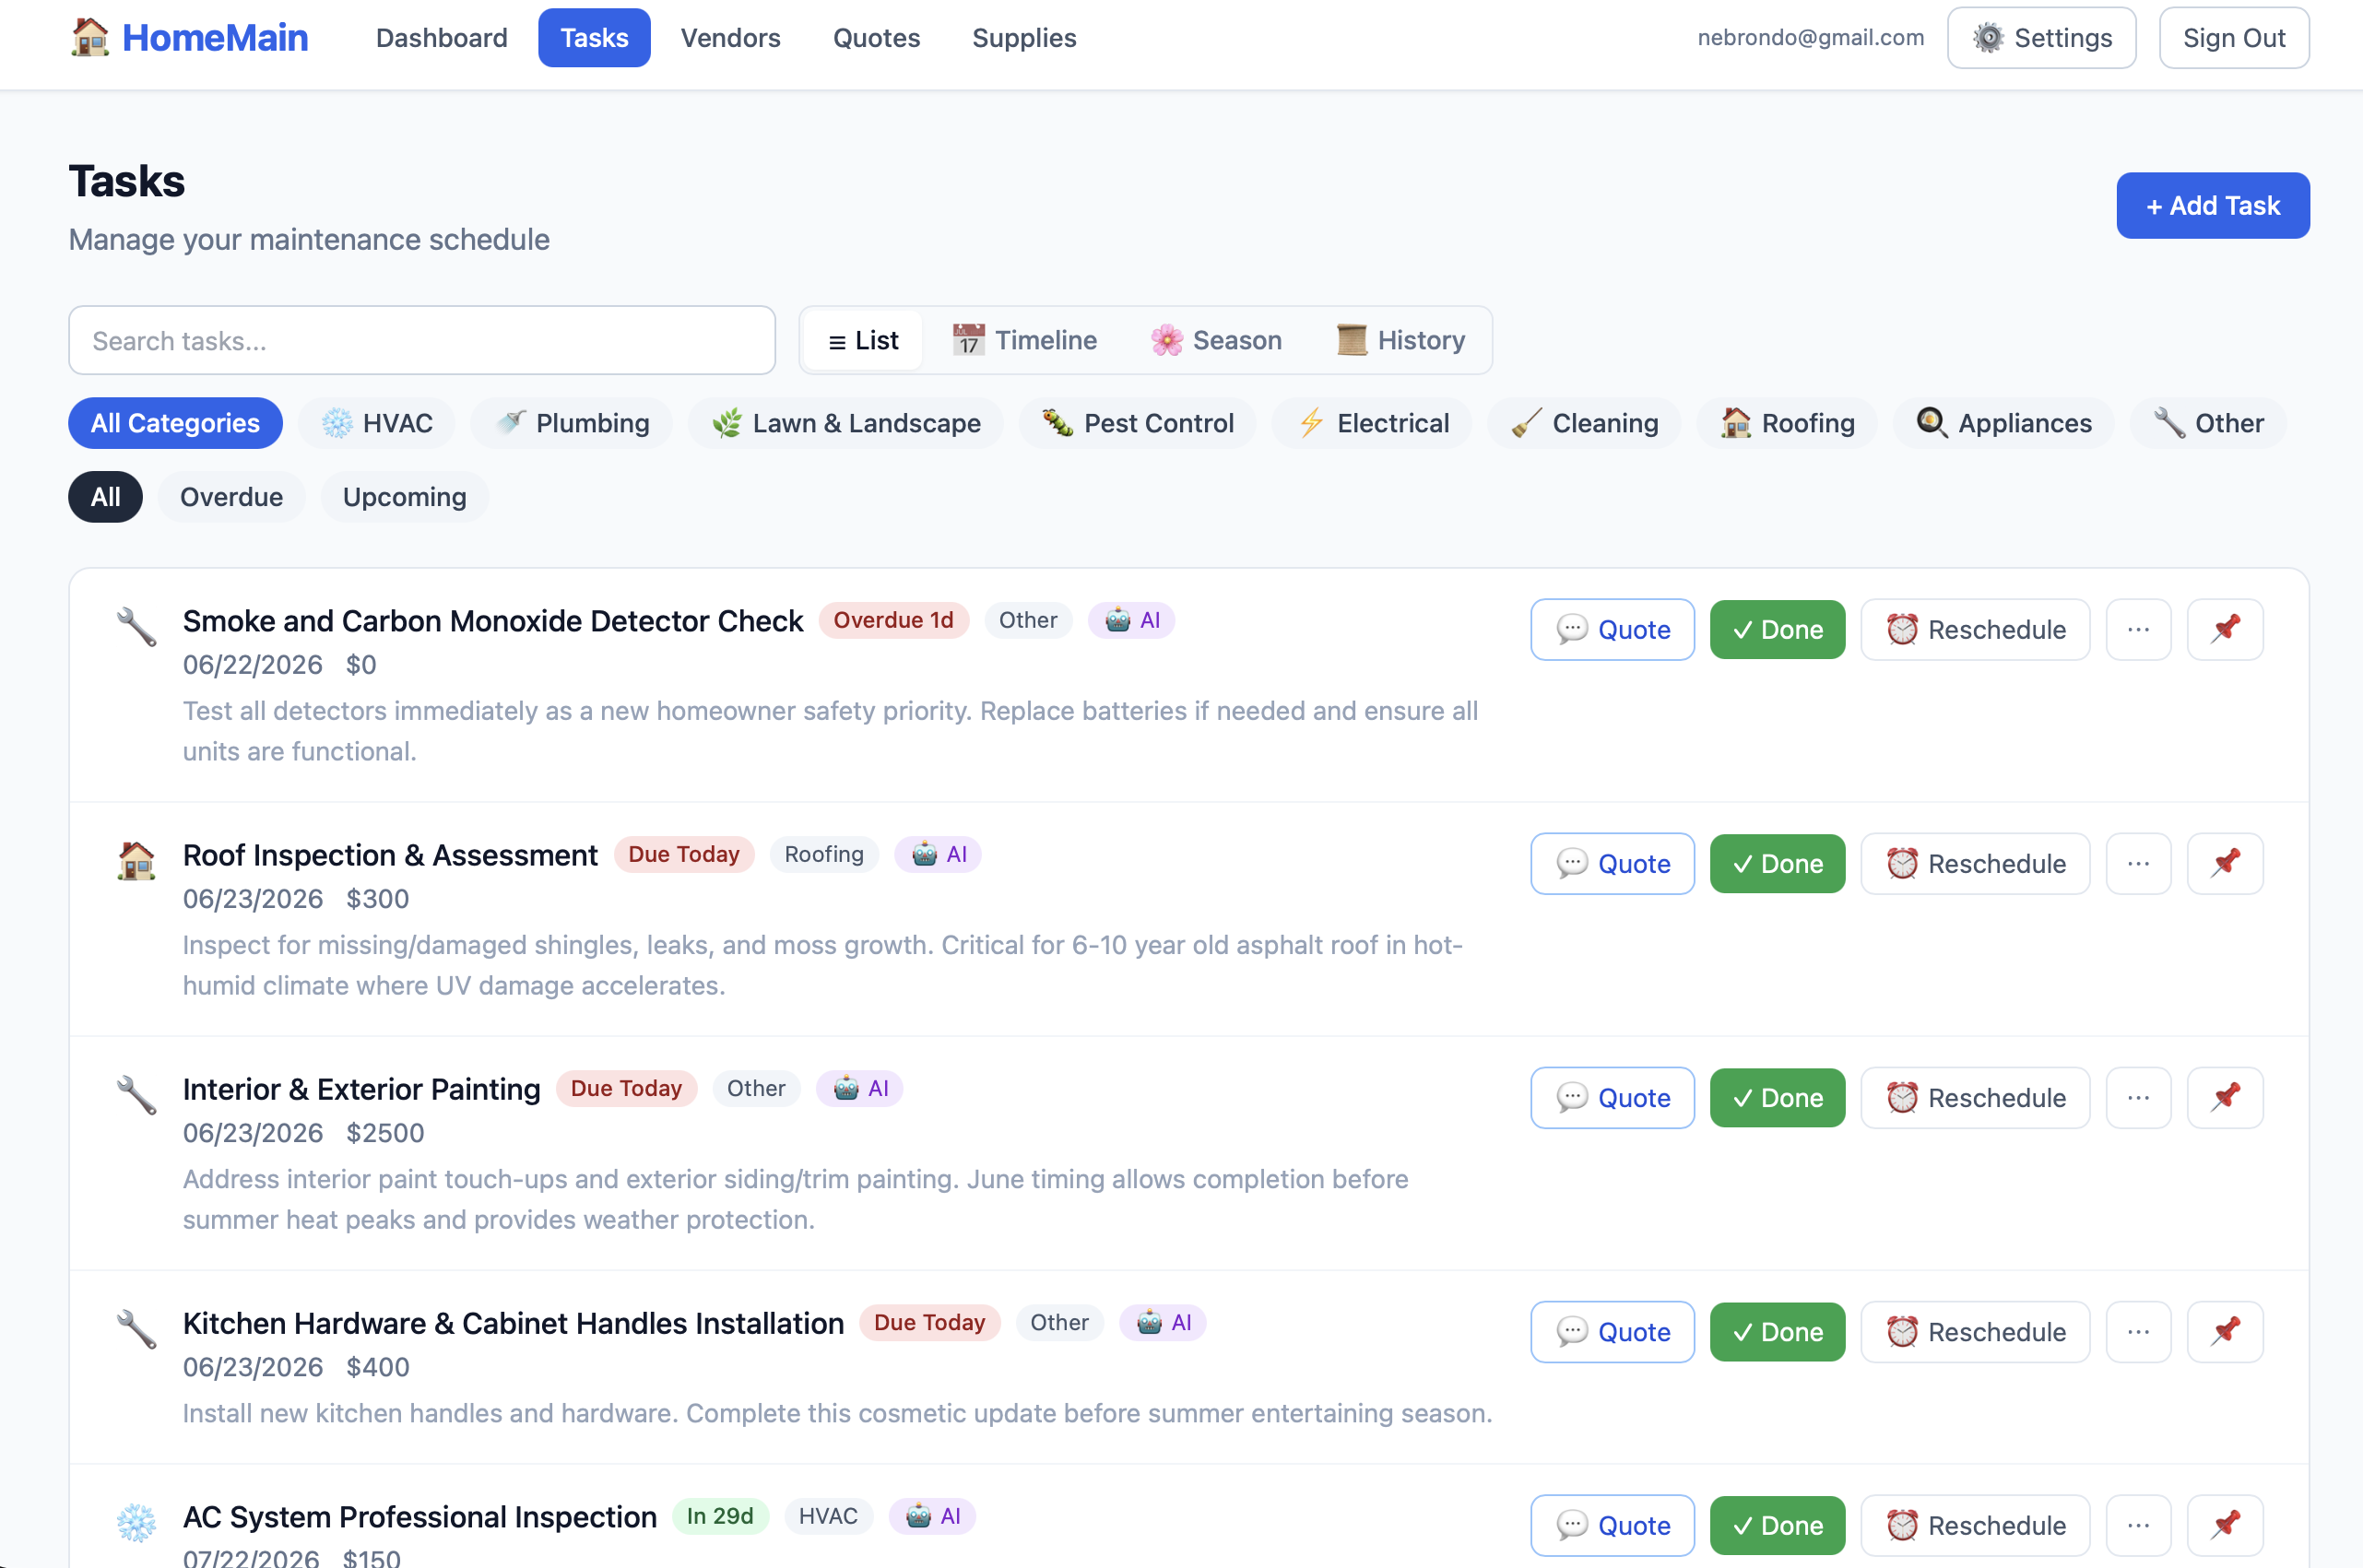The image size is (2363, 1568).
Task: Pin the AC System Professional Inspection task
Action: point(2224,1525)
